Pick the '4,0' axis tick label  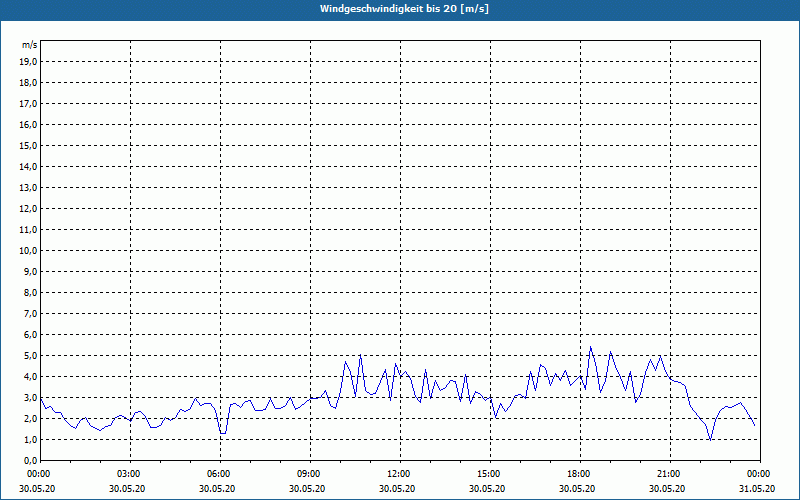[31, 377]
